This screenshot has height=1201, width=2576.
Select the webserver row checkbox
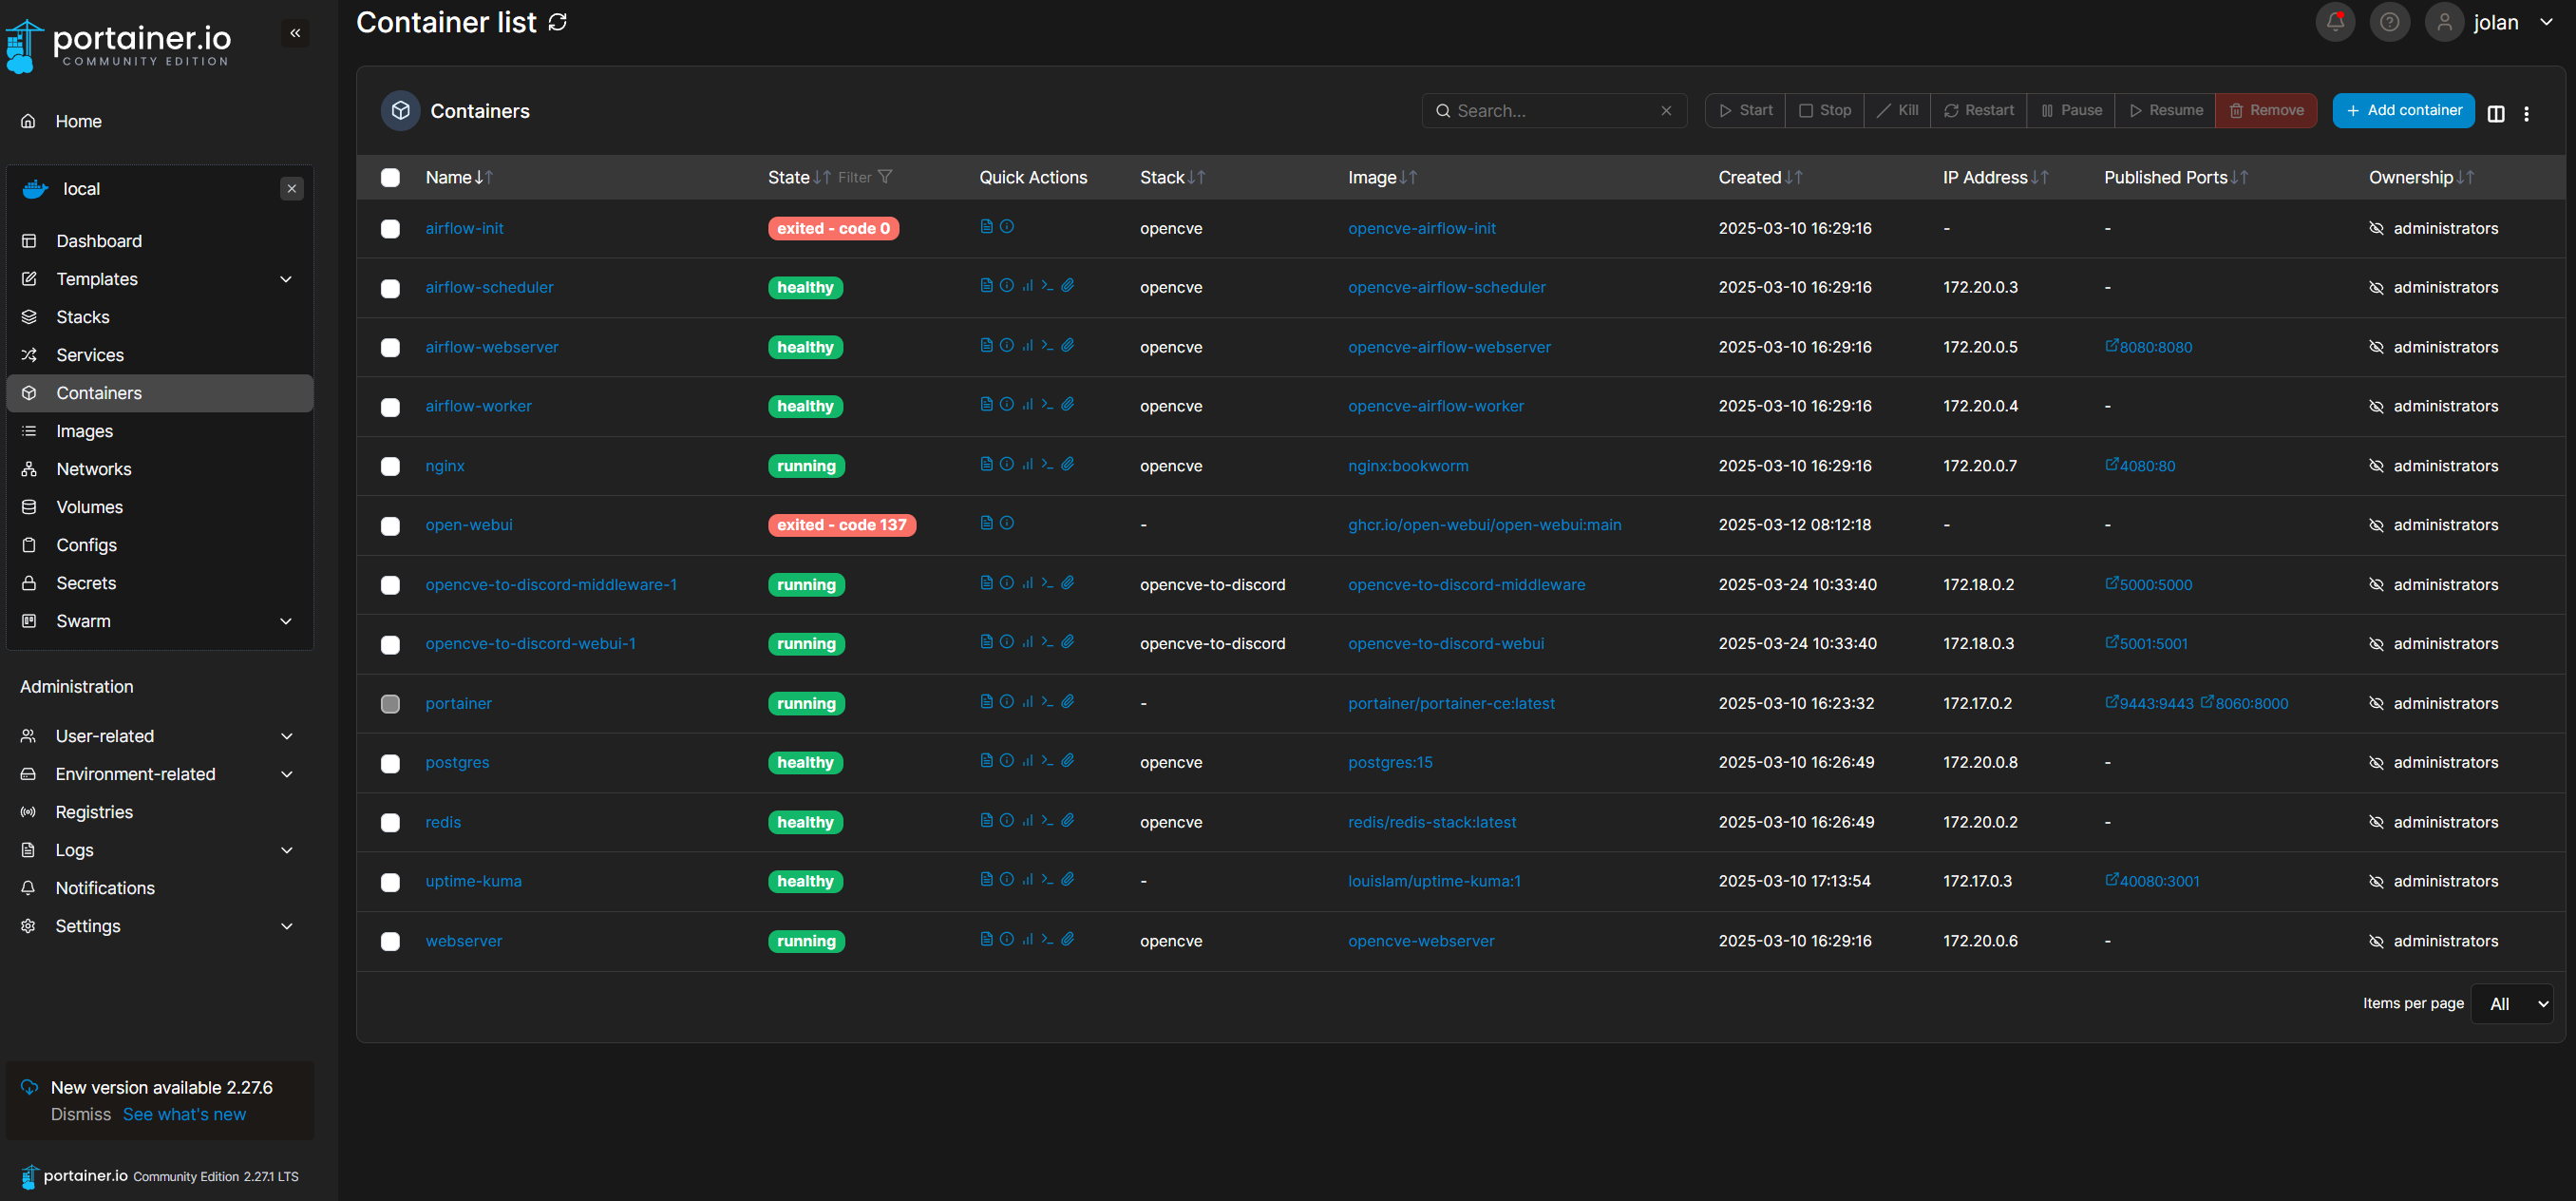[390, 941]
